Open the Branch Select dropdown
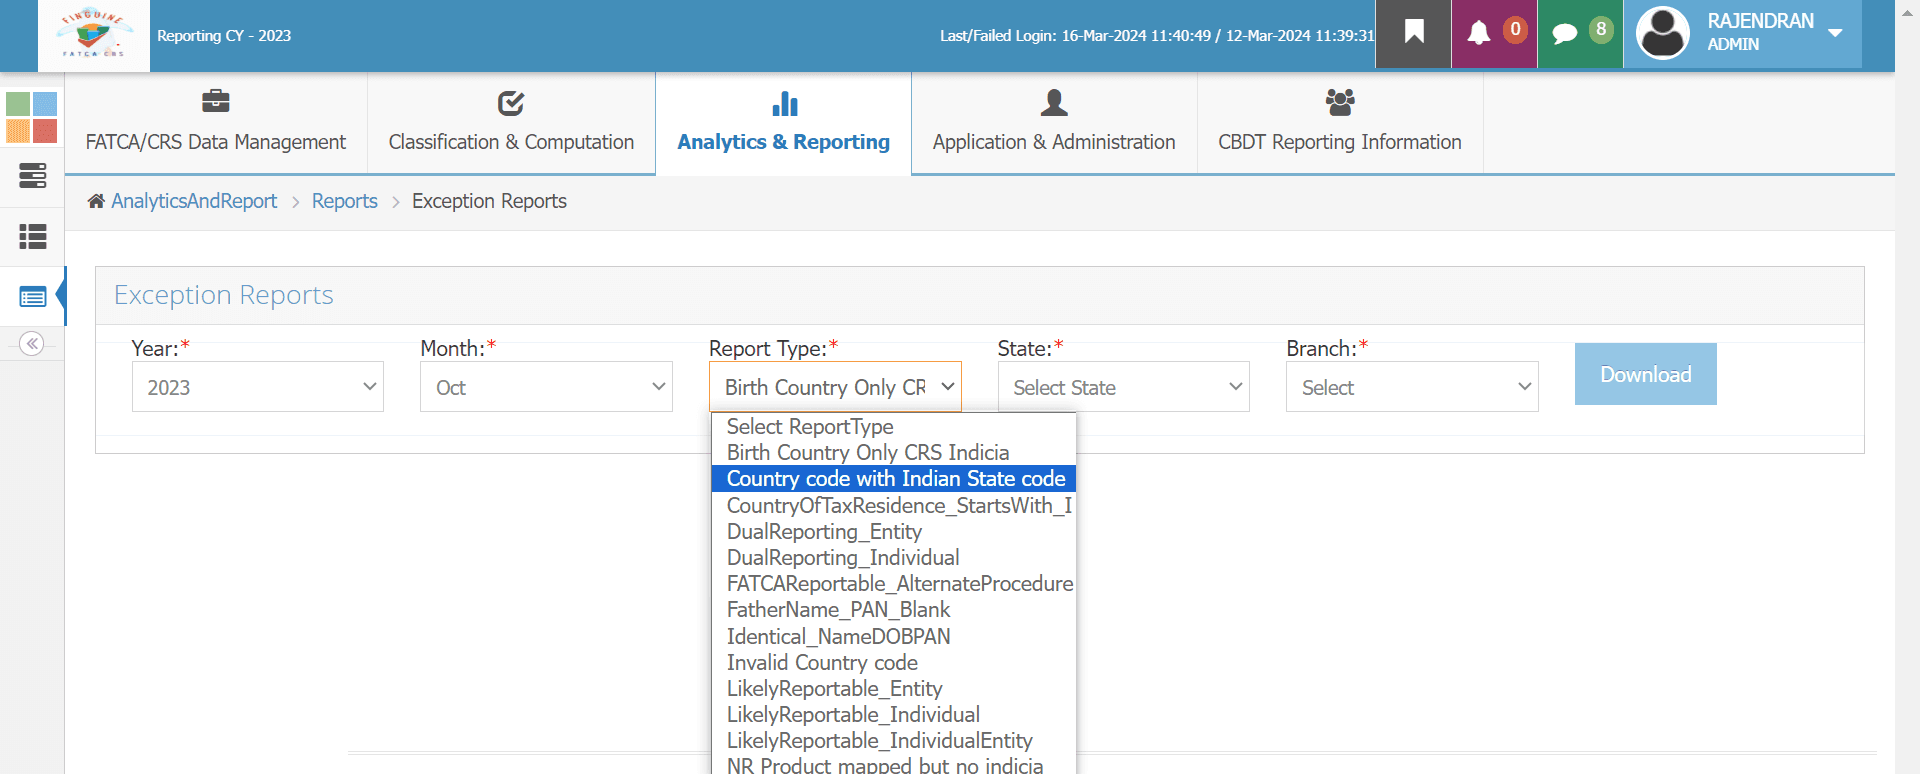This screenshot has height=774, width=1920. tap(1412, 387)
